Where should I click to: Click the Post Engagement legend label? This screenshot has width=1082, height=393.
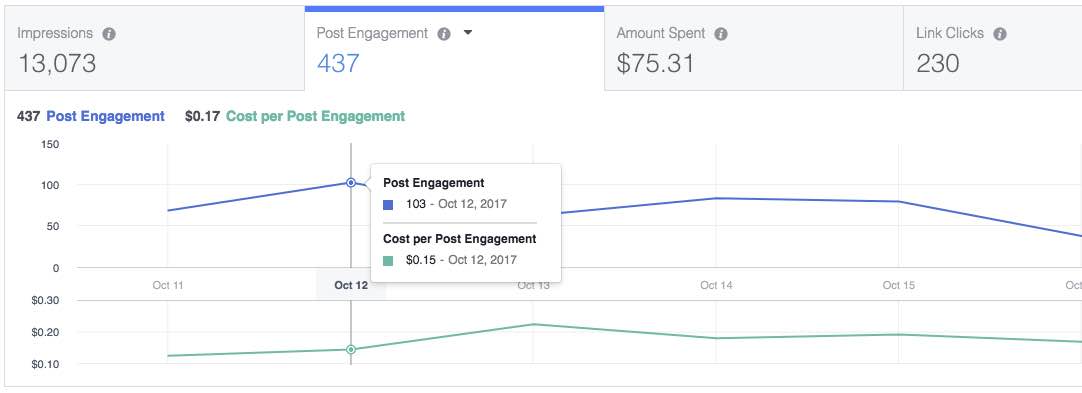click(x=105, y=117)
